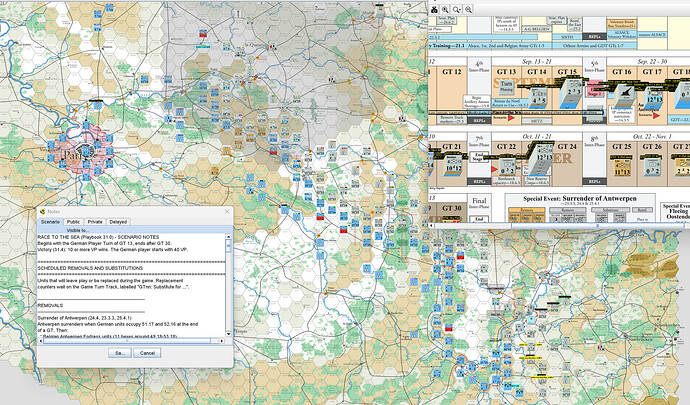Click the Notes vertical scrollbar up arrow
The image size is (690, 405).
pyautogui.click(x=228, y=237)
